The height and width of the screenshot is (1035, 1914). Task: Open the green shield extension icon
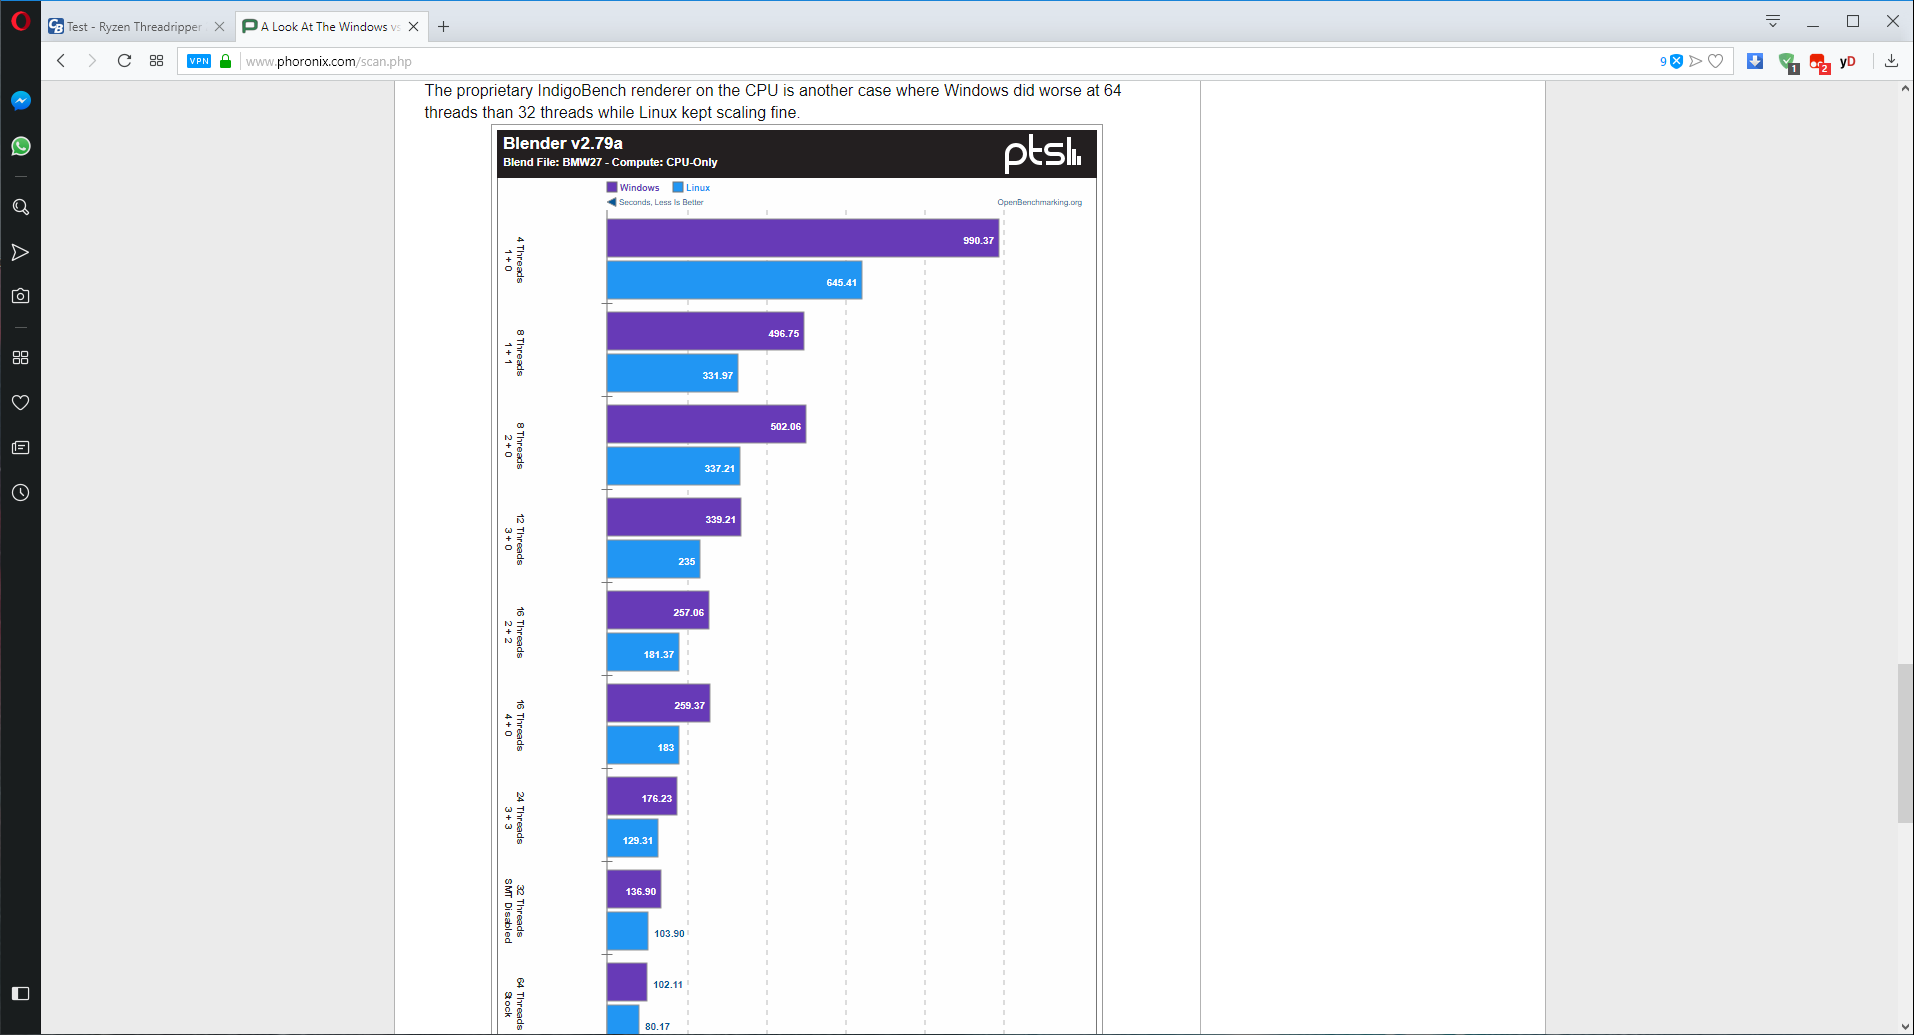(1788, 63)
